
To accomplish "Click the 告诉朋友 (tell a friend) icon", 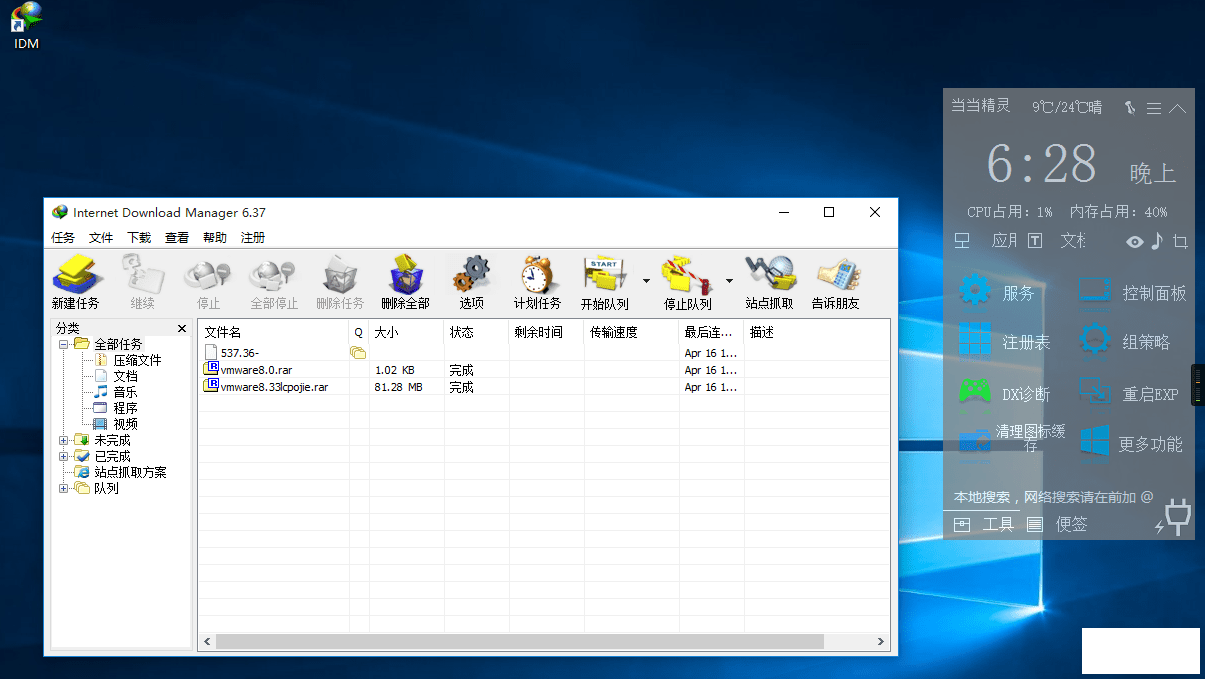I will (836, 282).
